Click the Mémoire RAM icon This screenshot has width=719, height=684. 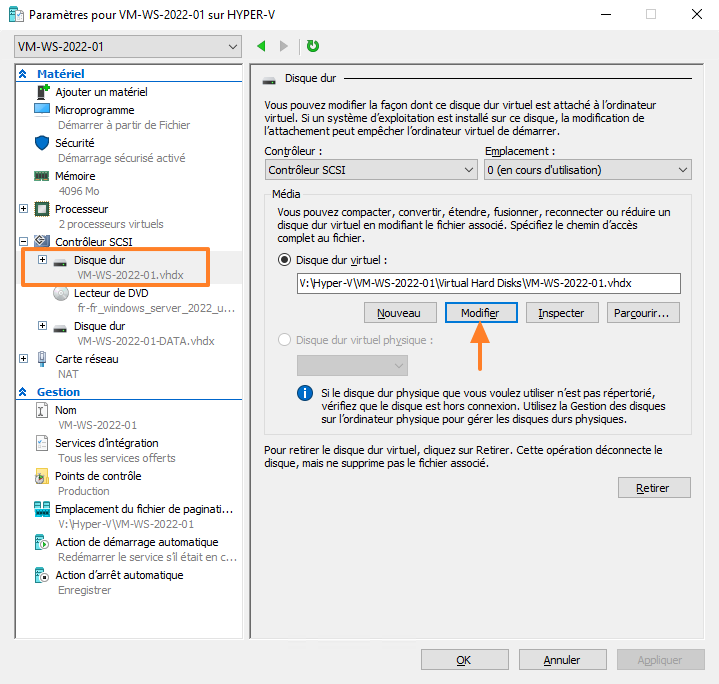click(x=42, y=176)
